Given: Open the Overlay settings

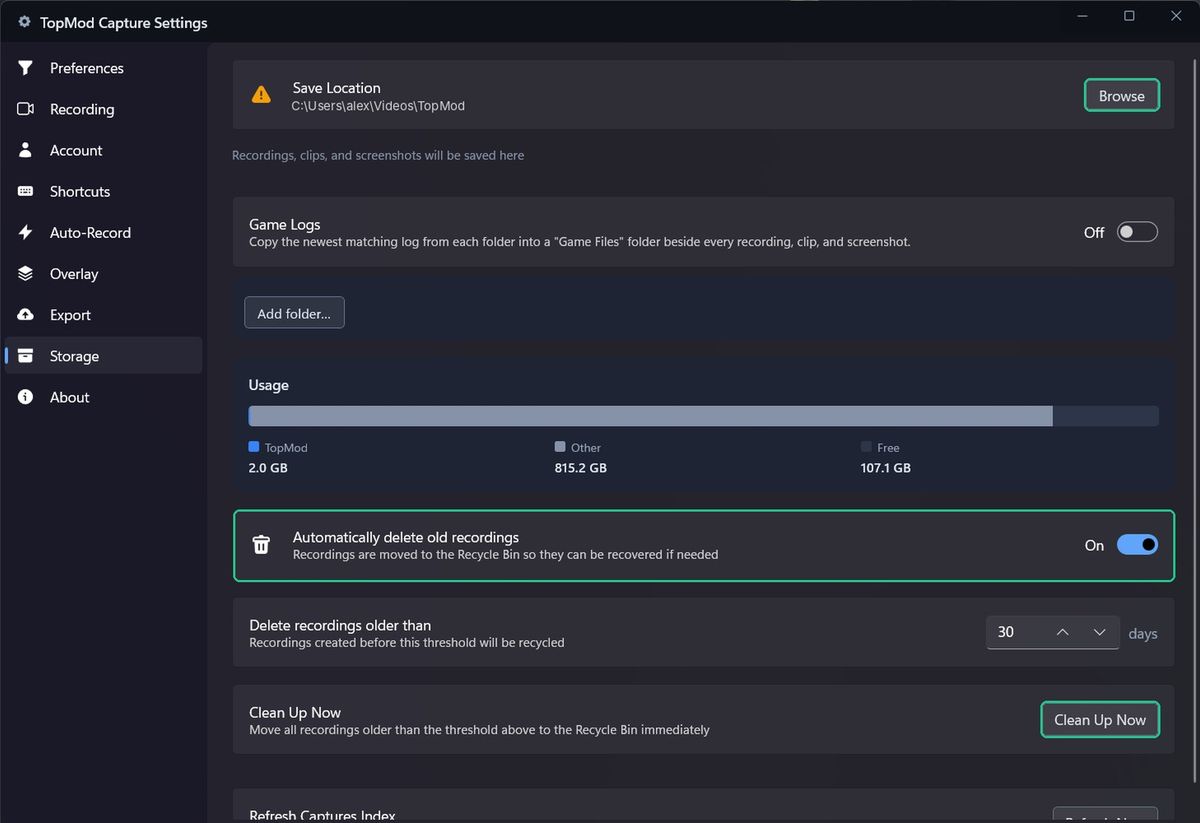Looking at the screenshot, I should (103, 273).
